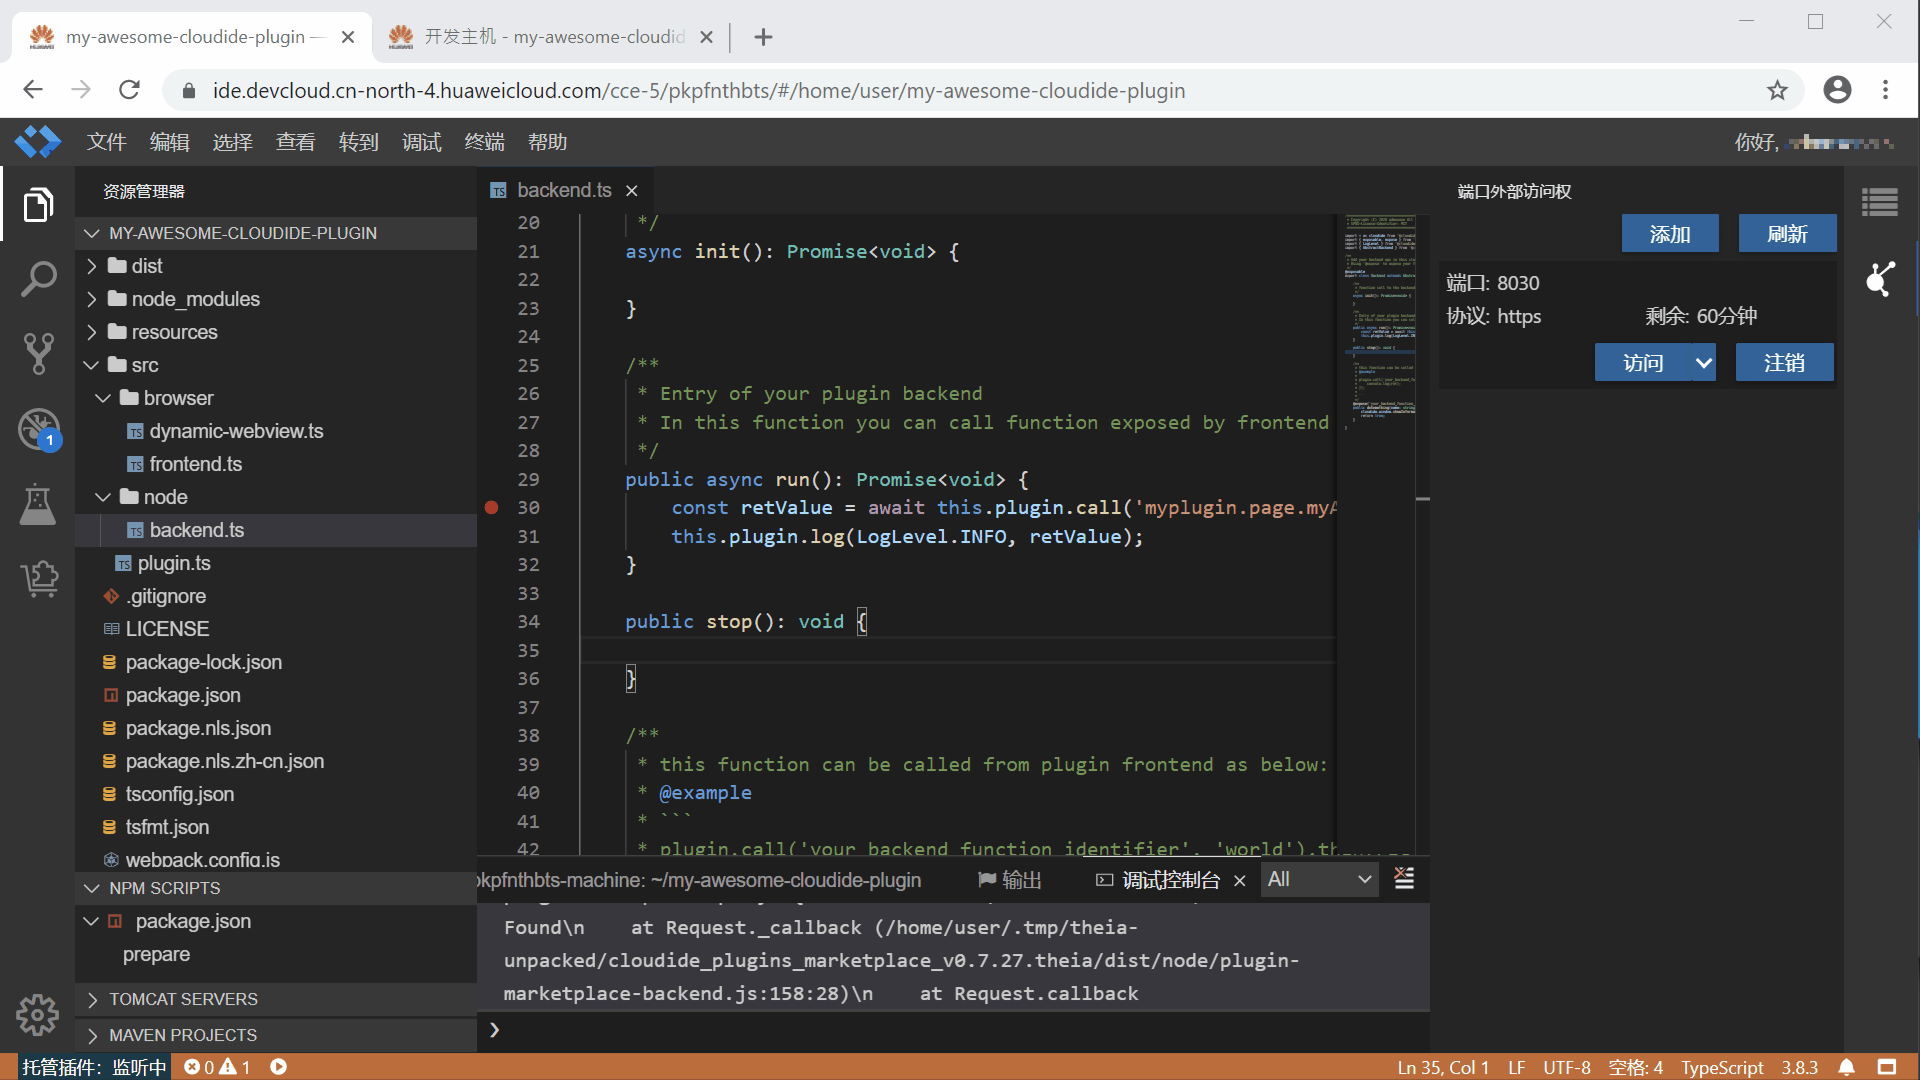Viewport: 1920px width, 1080px height.
Task: Click the debug view icon with badge 1
Action: tap(38, 430)
